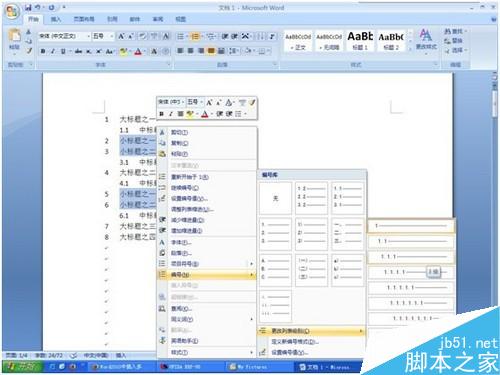Apply Heading 2 (标题 2) style
This screenshot has width=500, height=375.
[x=391, y=40]
